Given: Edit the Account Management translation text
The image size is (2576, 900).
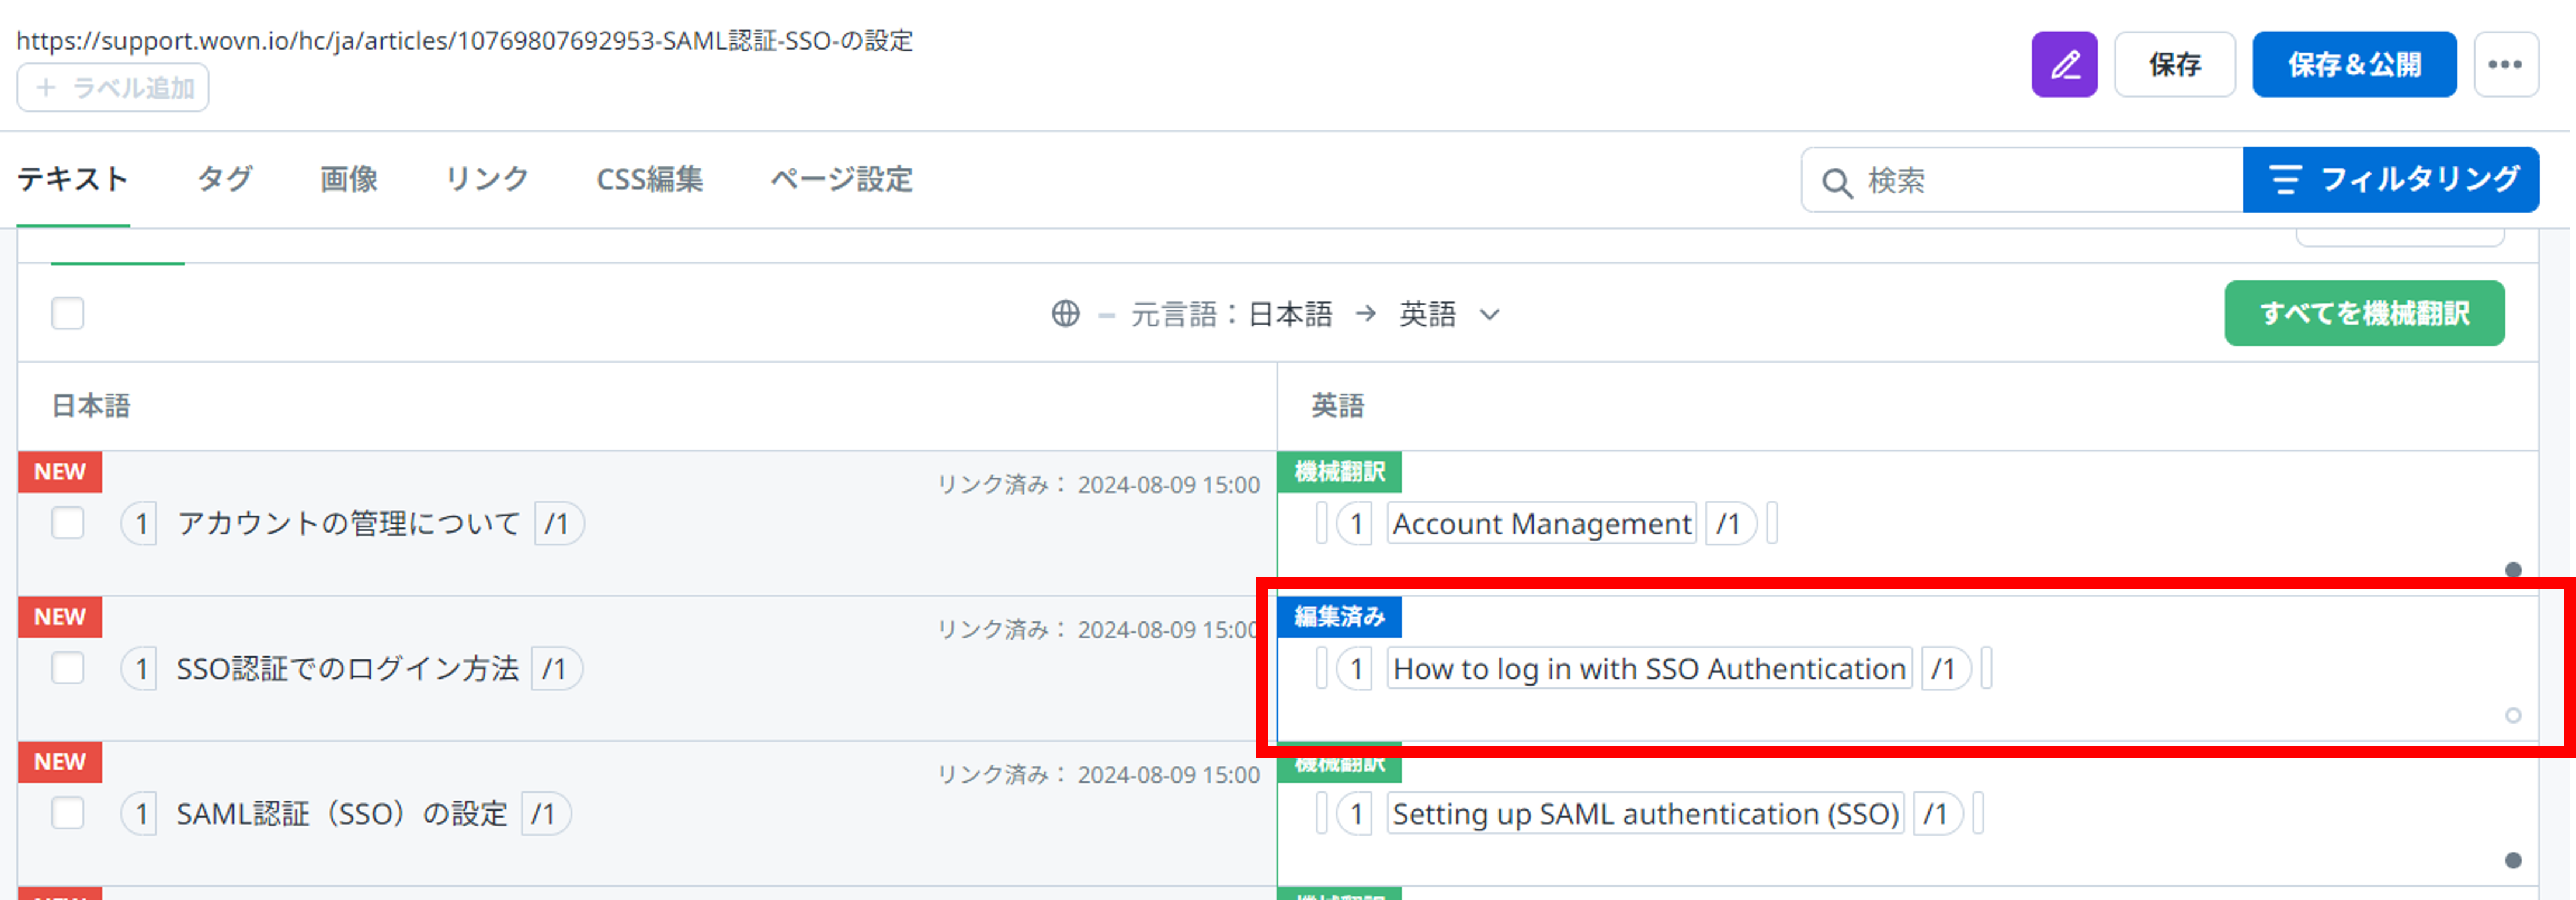Looking at the screenshot, I should 1541,524.
